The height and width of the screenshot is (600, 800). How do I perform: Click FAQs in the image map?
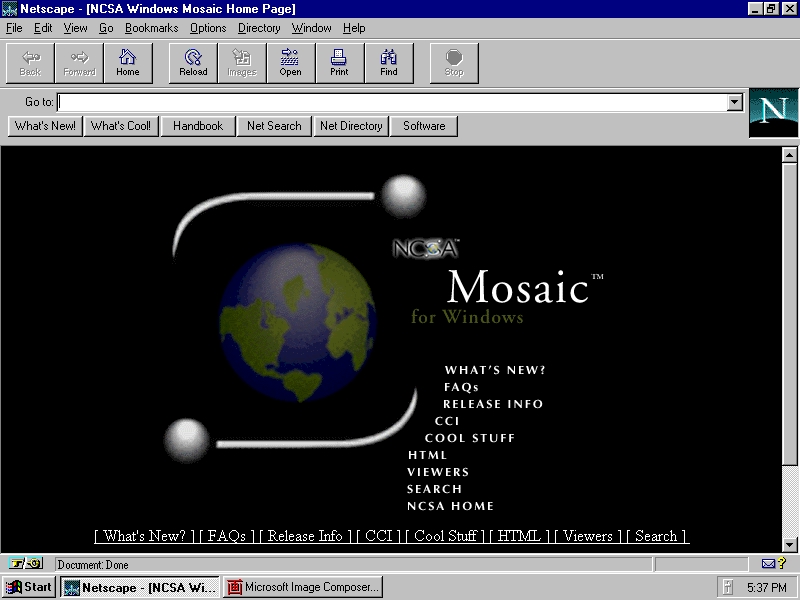461,387
